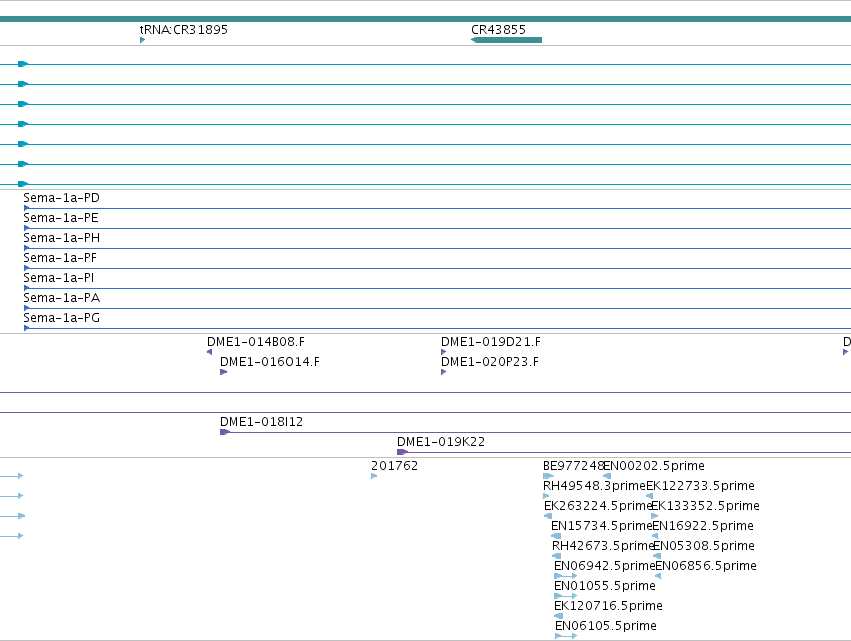The image size is (851, 641).
Task: Select the EN01055.5prime EST label
Action: click(605, 587)
